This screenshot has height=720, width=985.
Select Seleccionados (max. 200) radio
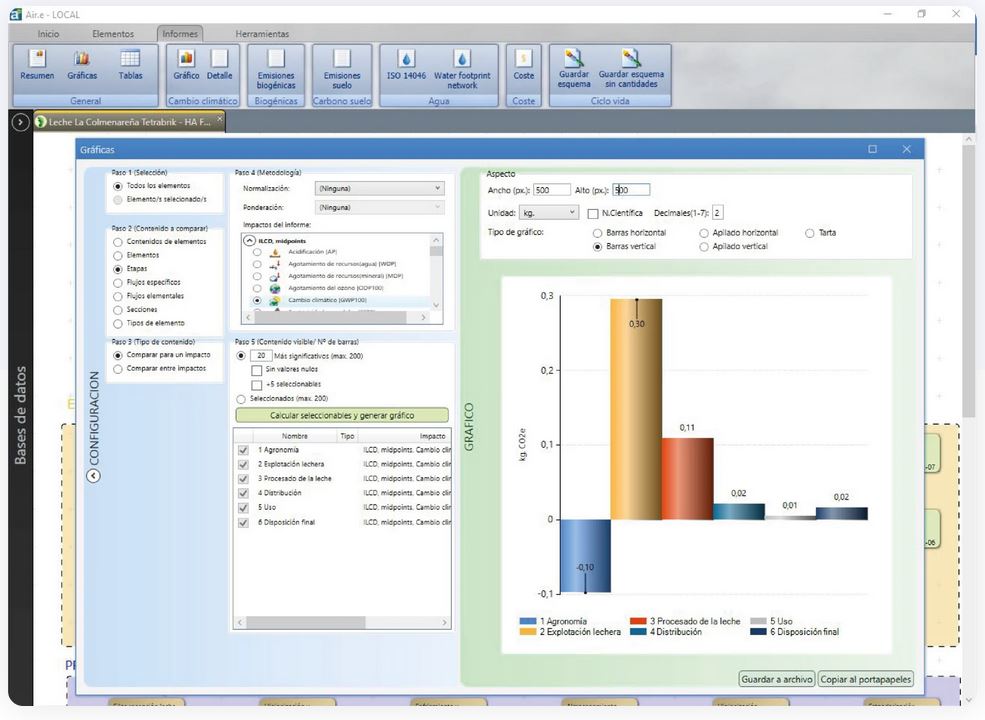tap(241, 400)
